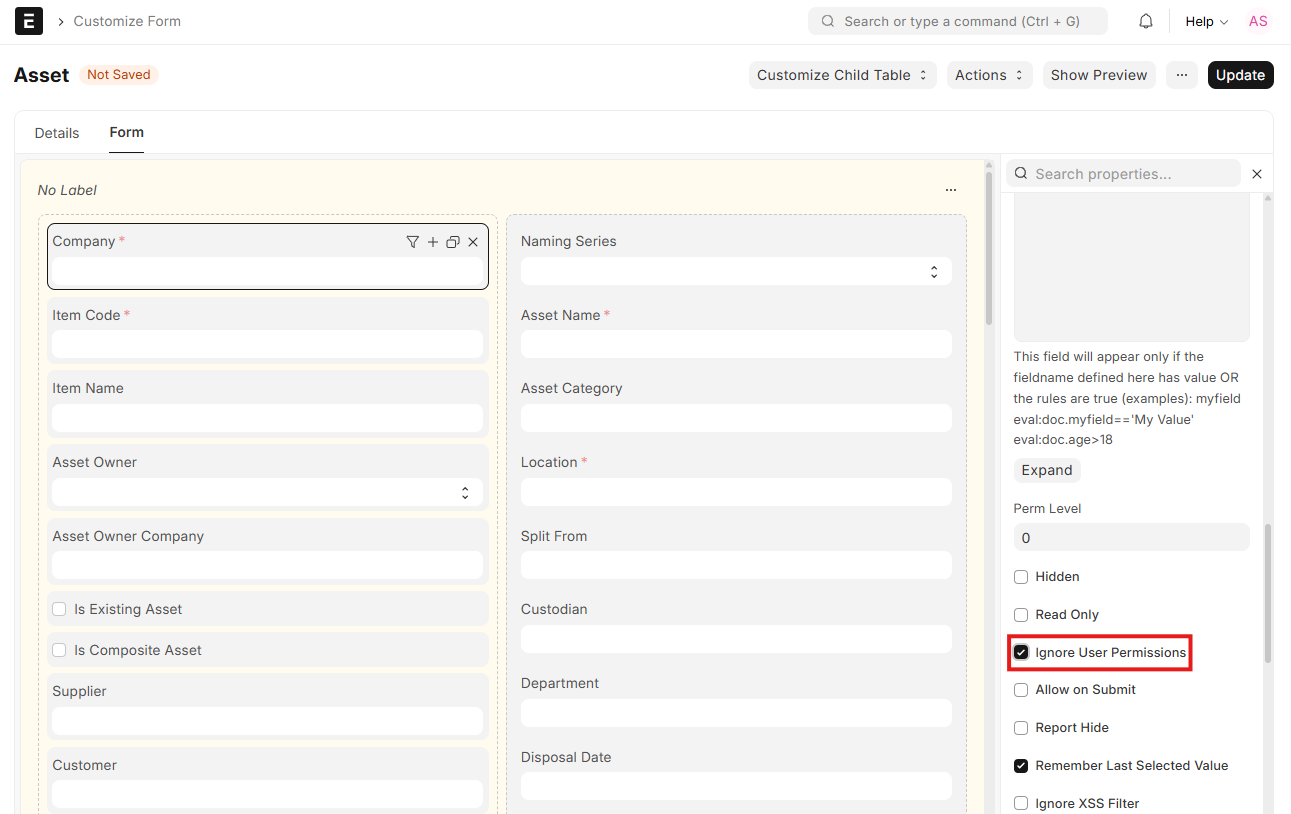Uncheck Ignore User Permissions
Screen dimensions: 1291x814
click(1021, 653)
